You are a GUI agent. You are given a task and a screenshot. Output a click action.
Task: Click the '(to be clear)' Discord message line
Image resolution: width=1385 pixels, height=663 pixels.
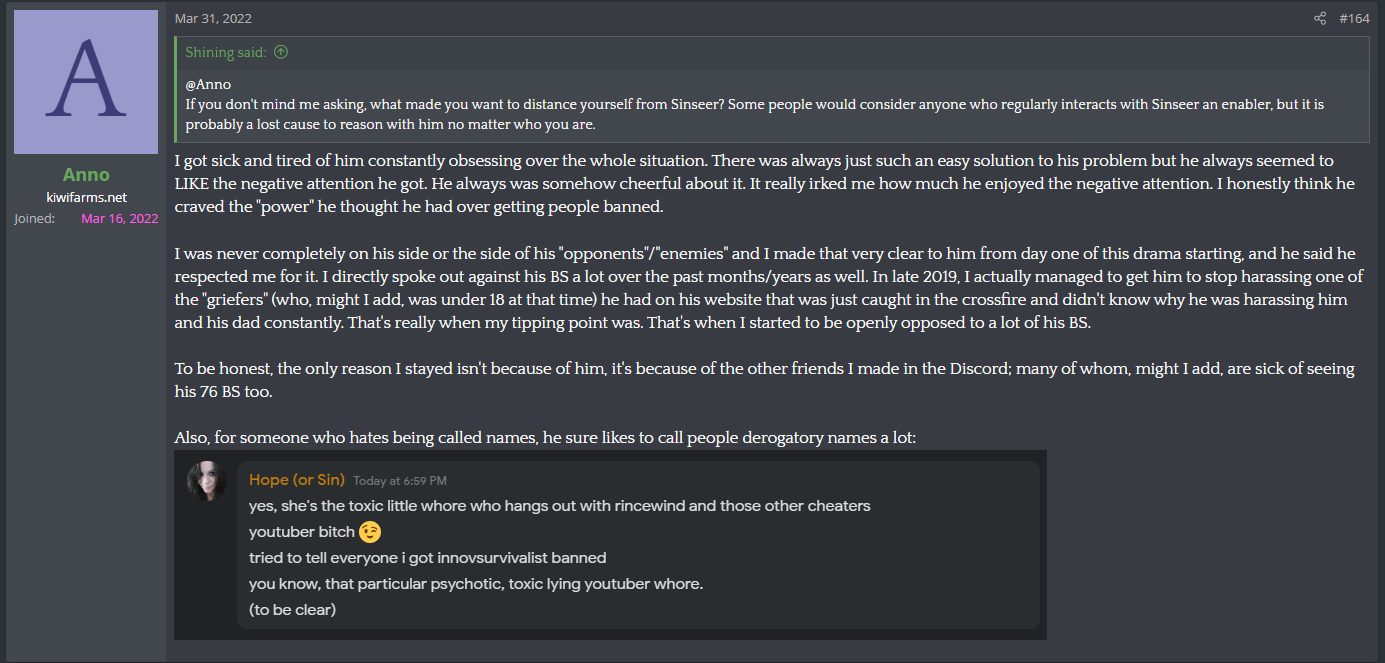point(292,610)
